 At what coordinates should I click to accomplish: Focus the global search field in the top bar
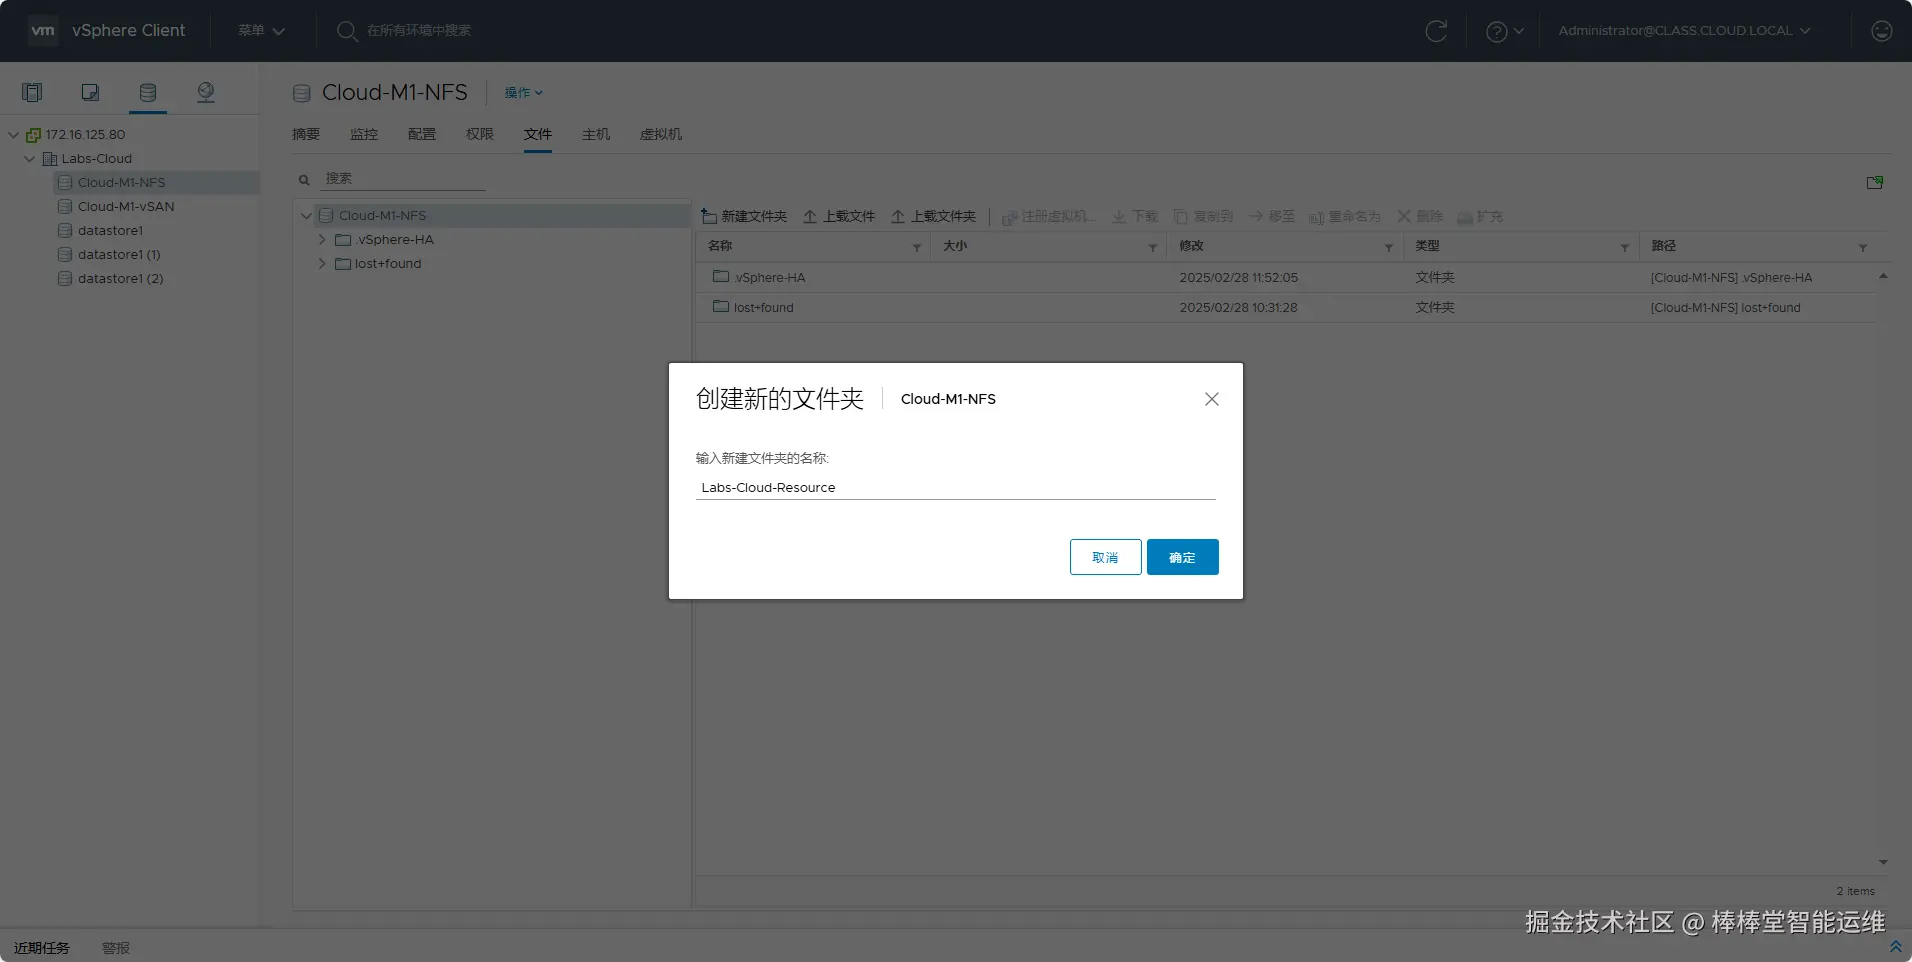420,31
